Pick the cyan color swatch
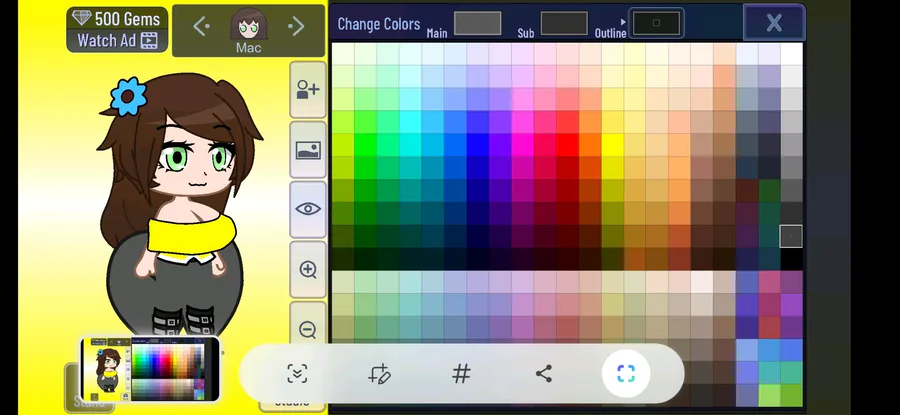 (410, 145)
